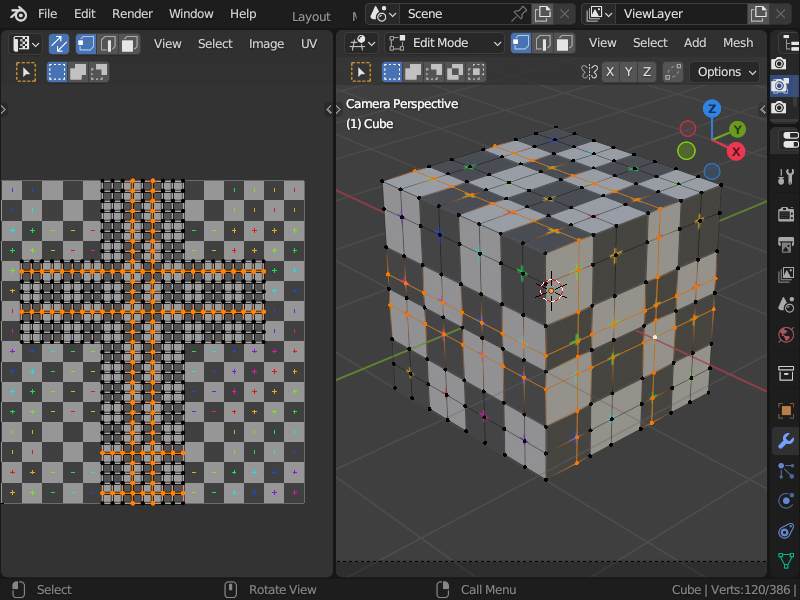Click the Z axis on navigation gizmo
Viewport: 800px width, 600px height.
pyautogui.click(x=712, y=109)
